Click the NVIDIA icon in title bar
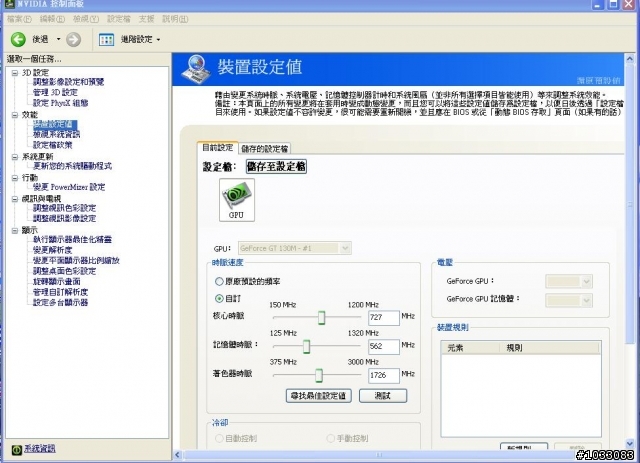This screenshot has width=640, height=463. pos(9,4)
